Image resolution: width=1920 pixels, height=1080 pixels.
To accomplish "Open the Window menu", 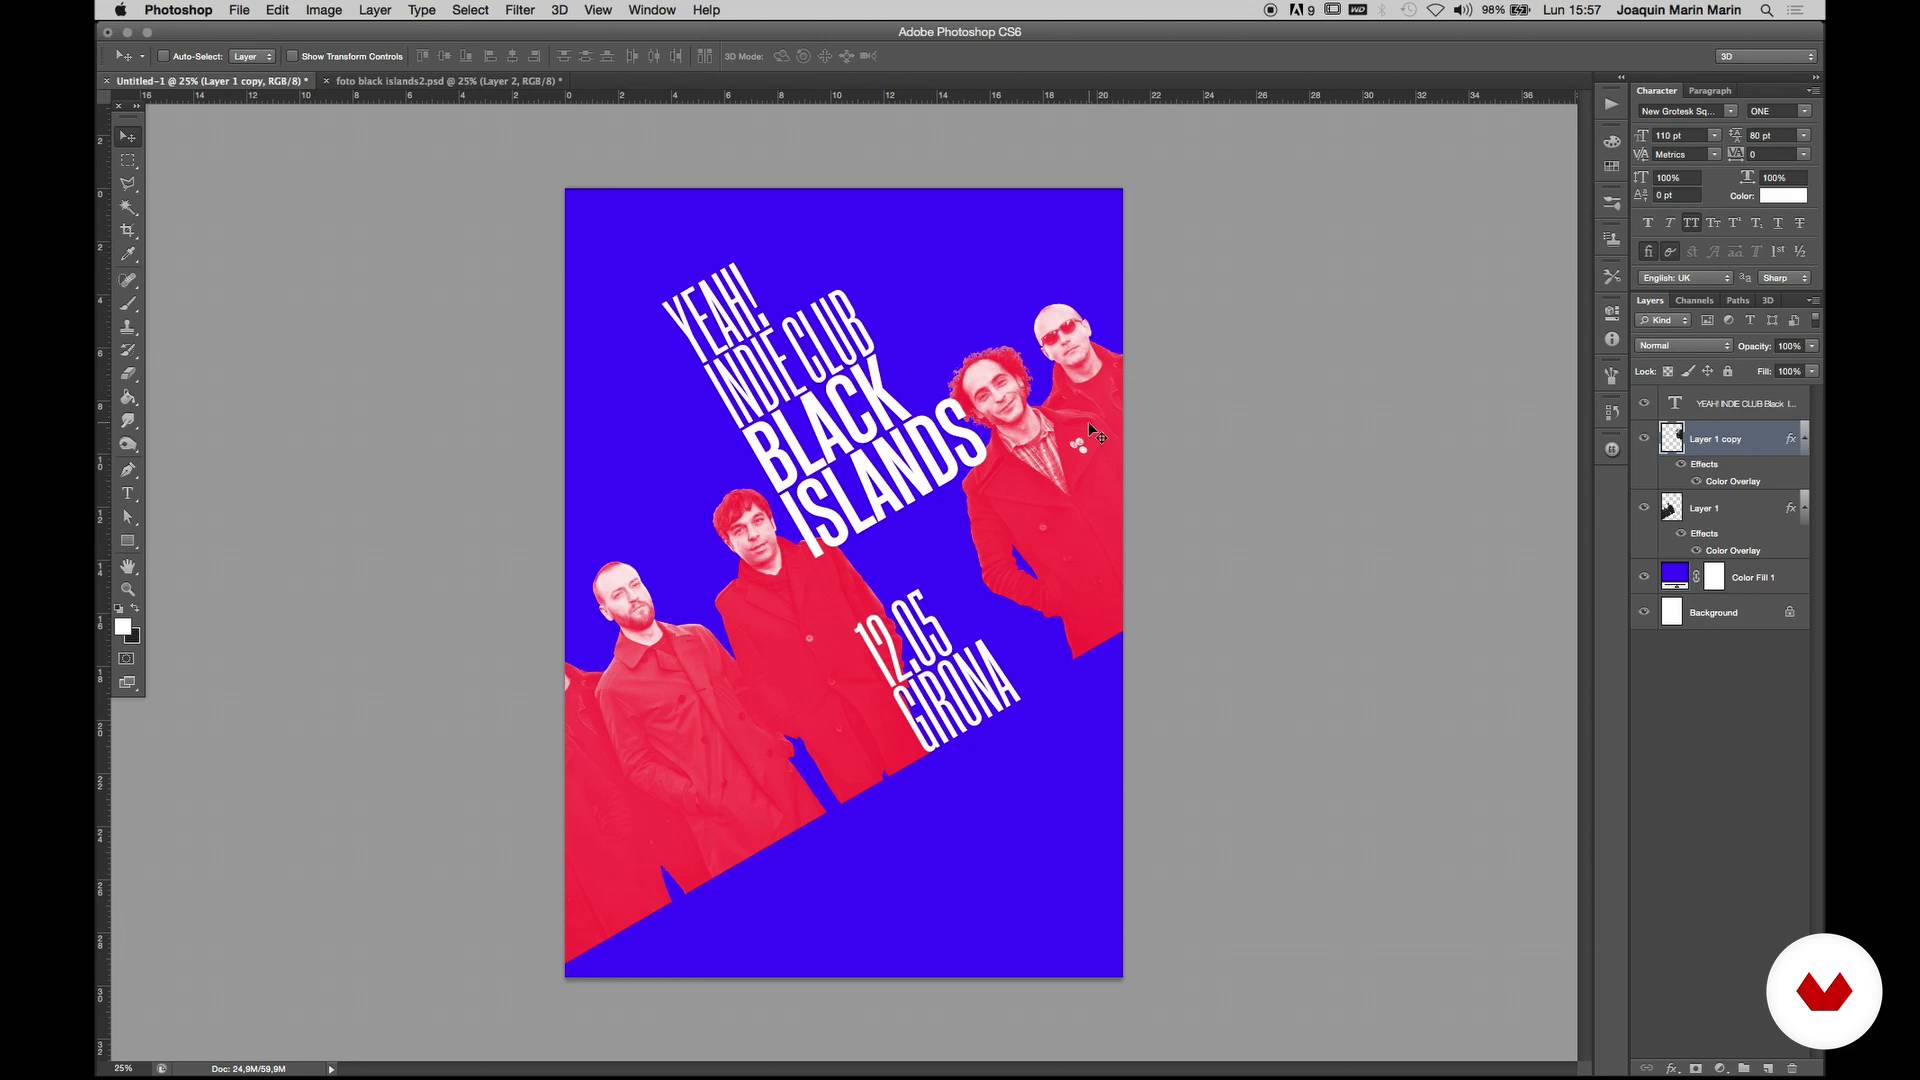I will point(652,10).
